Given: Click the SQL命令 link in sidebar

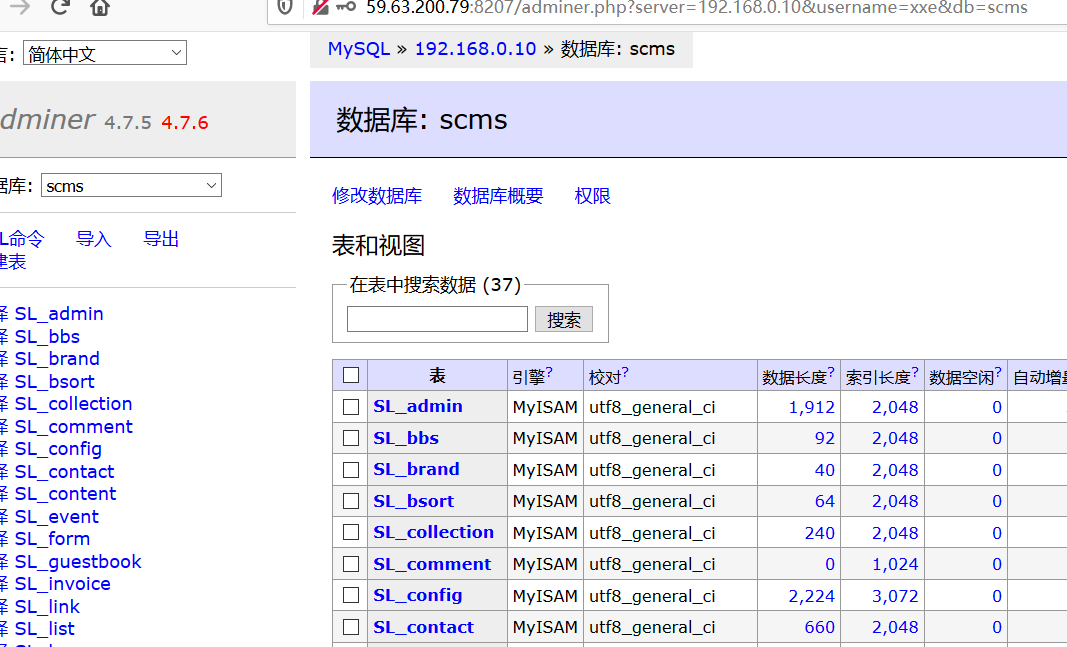Looking at the screenshot, I should tap(22, 239).
